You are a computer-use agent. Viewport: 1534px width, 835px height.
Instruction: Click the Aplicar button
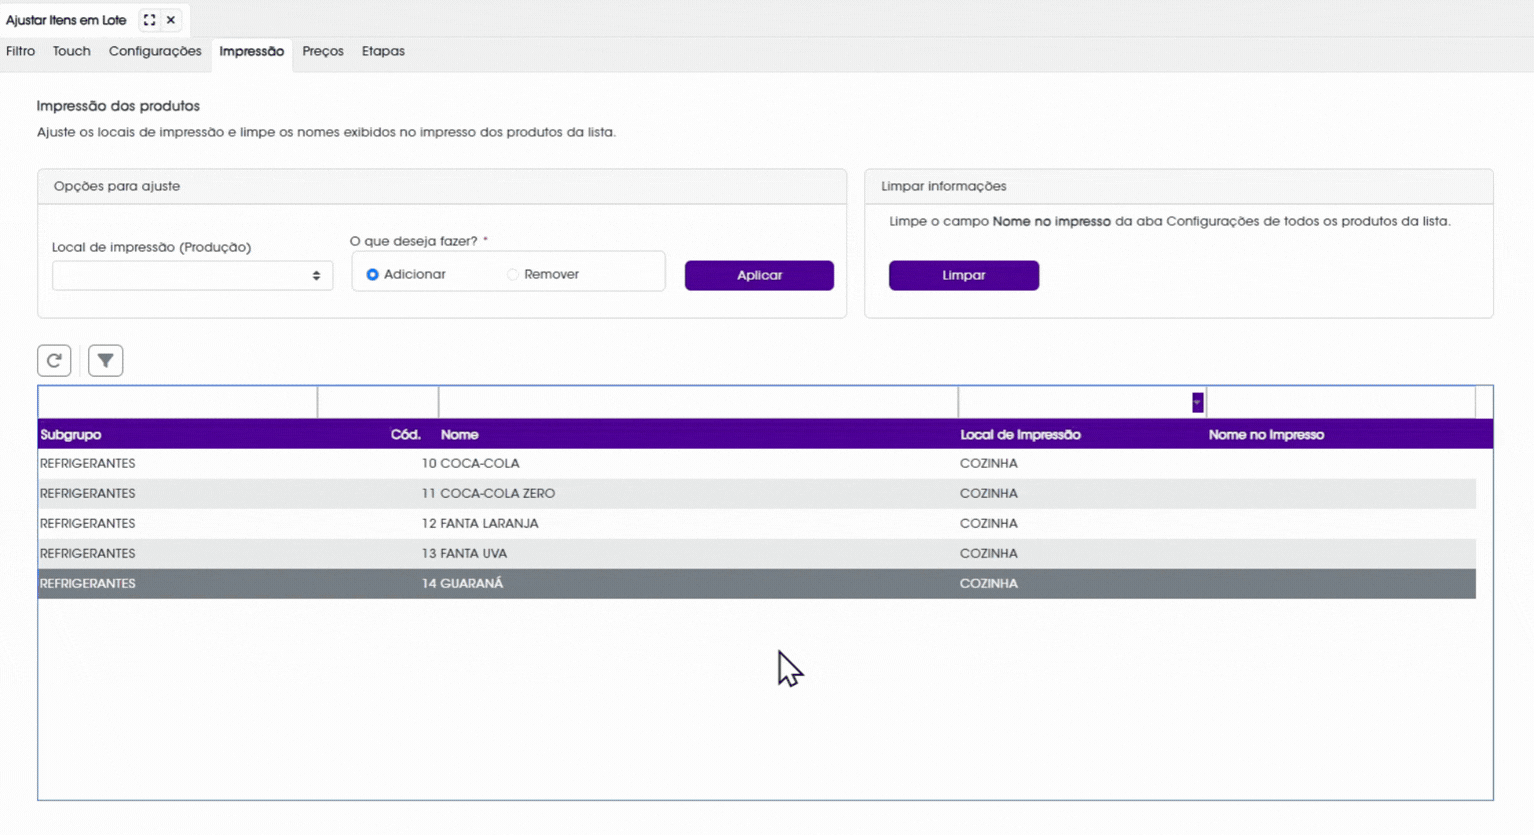coord(759,275)
